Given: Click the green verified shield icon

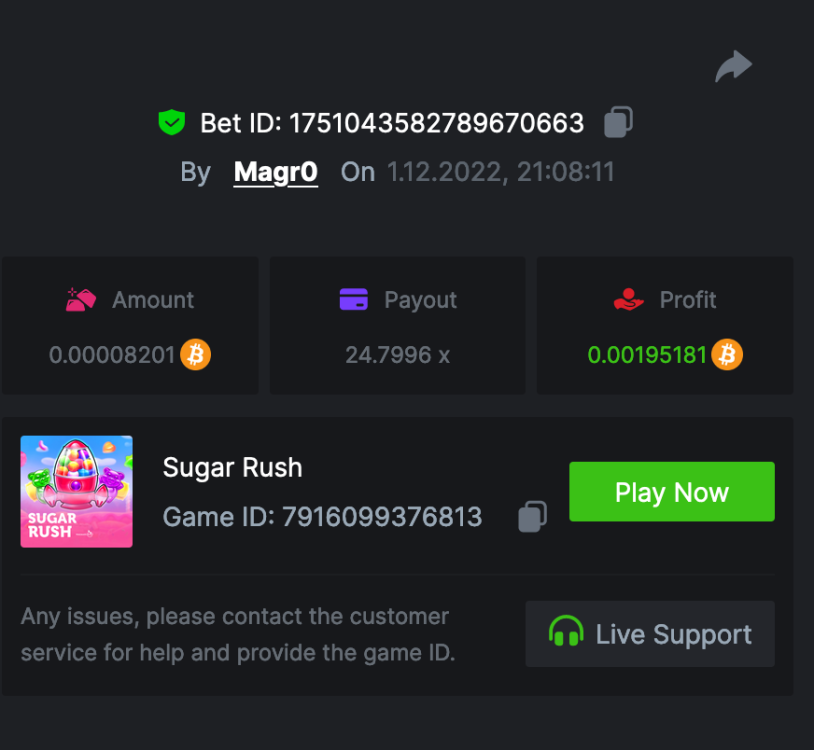Looking at the screenshot, I should click(x=172, y=123).
